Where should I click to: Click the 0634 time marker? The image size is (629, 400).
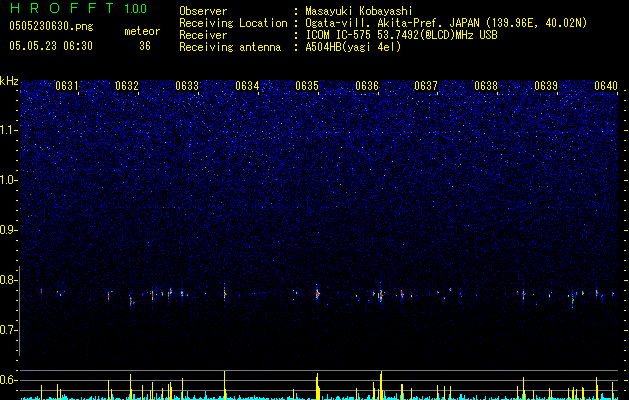pyautogui.click(x=247, y=86)
